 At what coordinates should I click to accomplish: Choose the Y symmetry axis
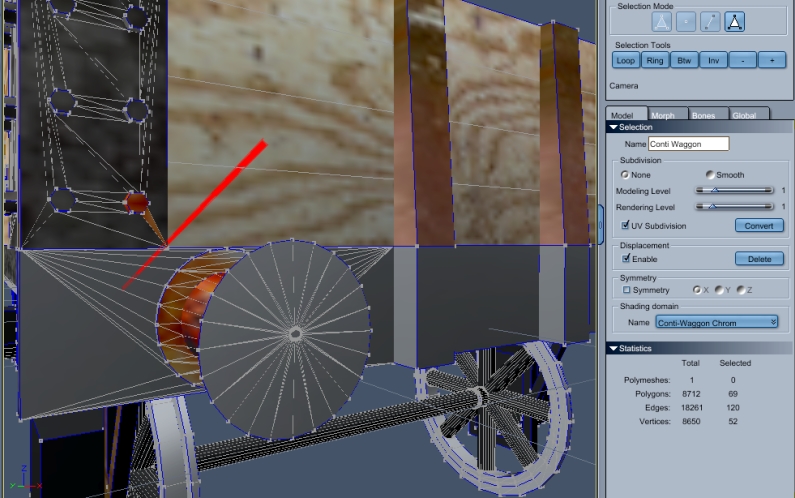pyautogui.click(x=719, y=290)
